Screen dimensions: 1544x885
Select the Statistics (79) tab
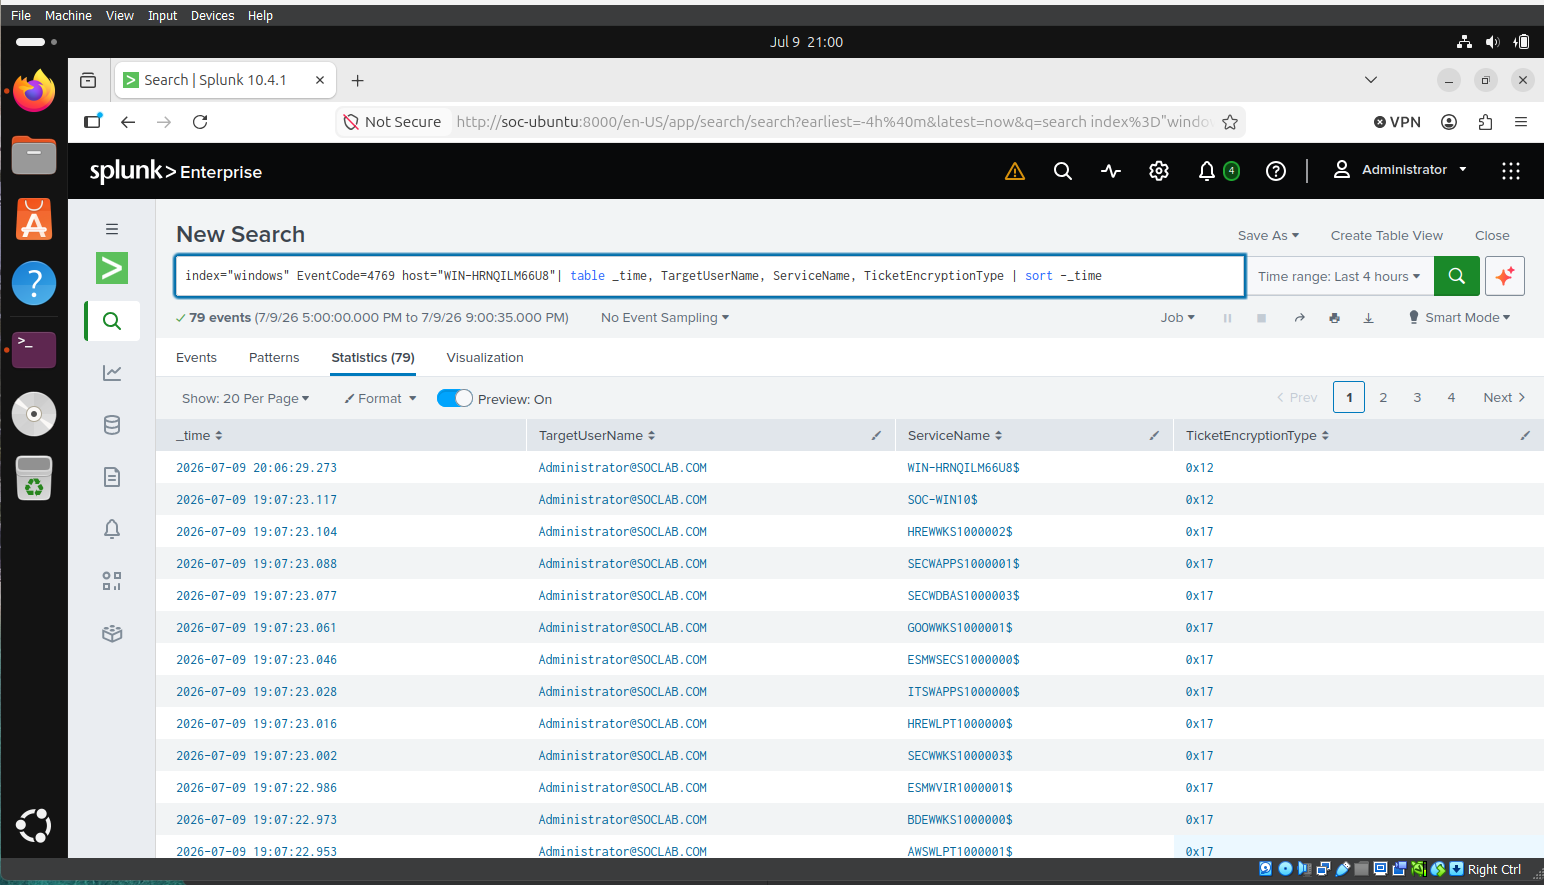(x=373, y=357)
